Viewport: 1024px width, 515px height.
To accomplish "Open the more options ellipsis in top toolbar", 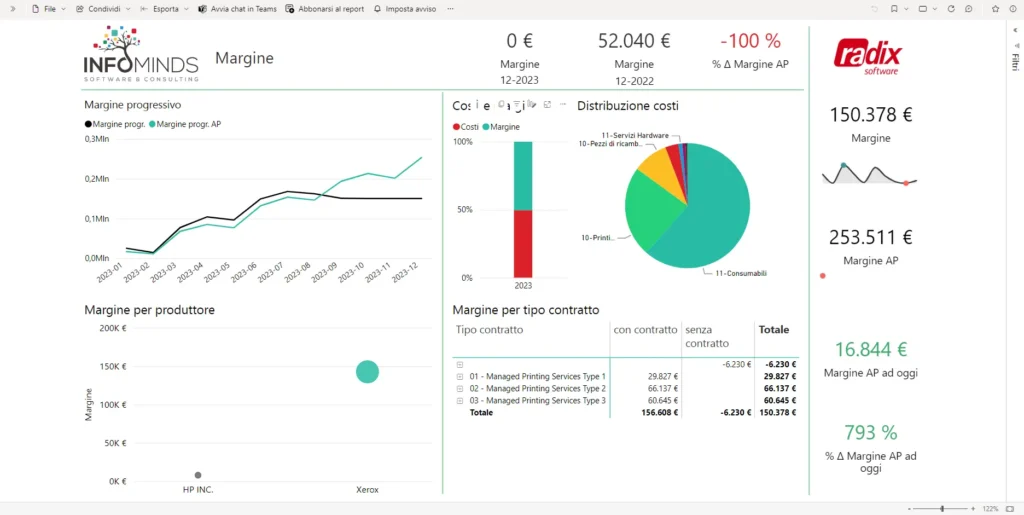I will (450, 9).
